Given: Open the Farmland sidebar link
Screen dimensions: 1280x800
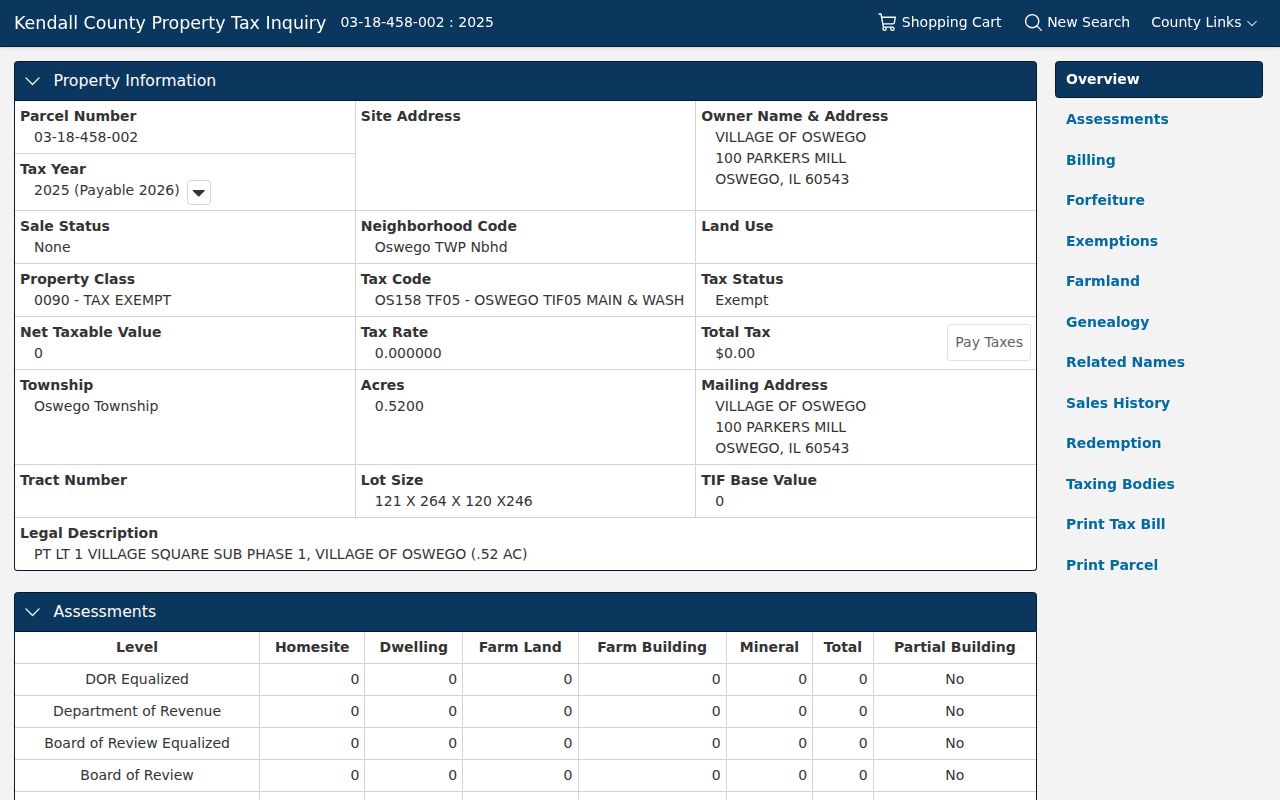Looking at the screenshot, I should (1102, 281).
